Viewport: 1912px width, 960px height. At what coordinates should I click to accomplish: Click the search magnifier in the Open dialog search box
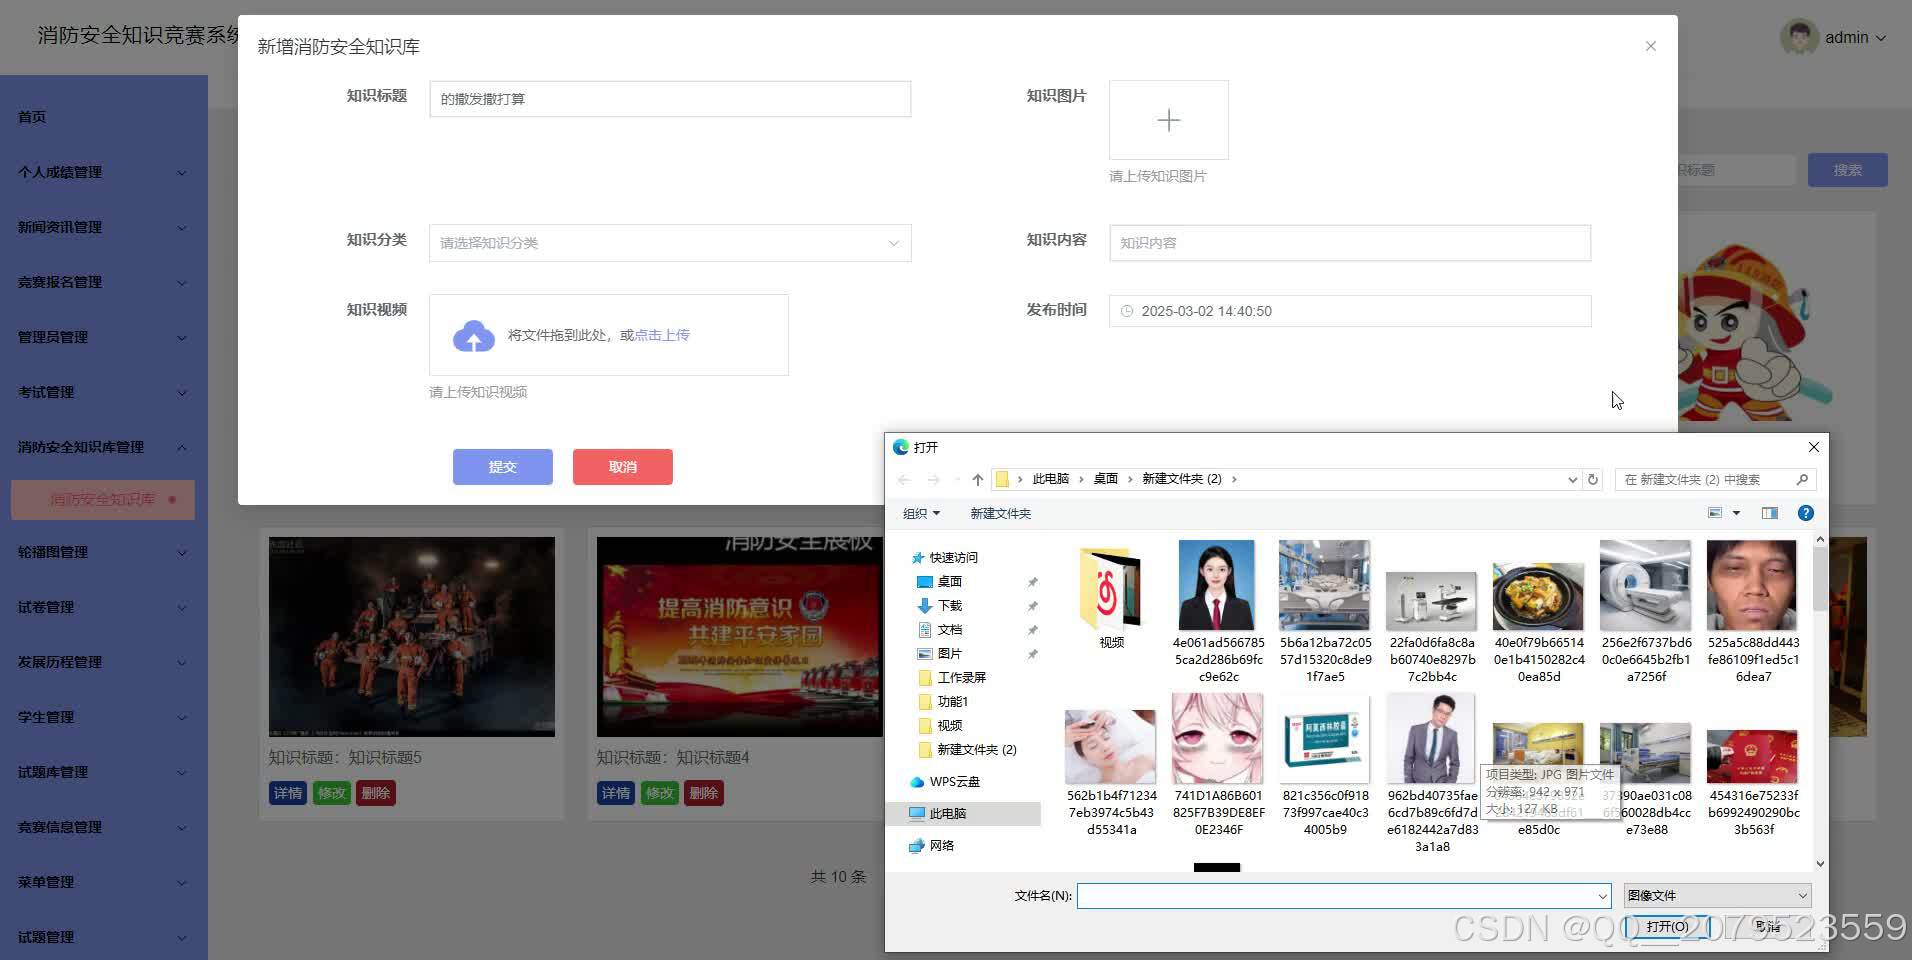1802,479
